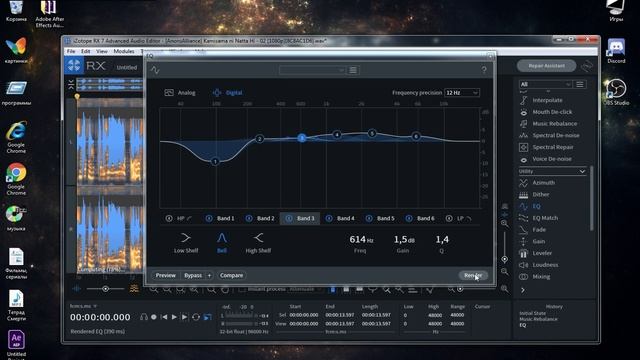The height and width of the screenshot is (360, 640).
Task: Open the EQ preset dropdown
Action: 312,70
